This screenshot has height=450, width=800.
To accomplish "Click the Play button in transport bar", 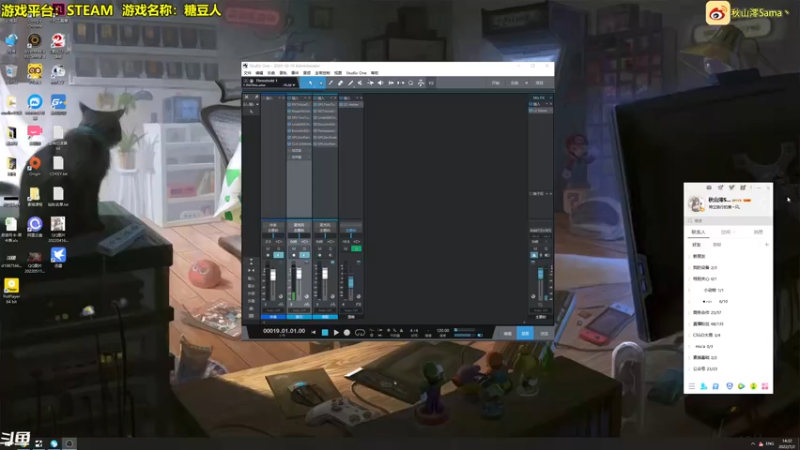I will 336,333.
